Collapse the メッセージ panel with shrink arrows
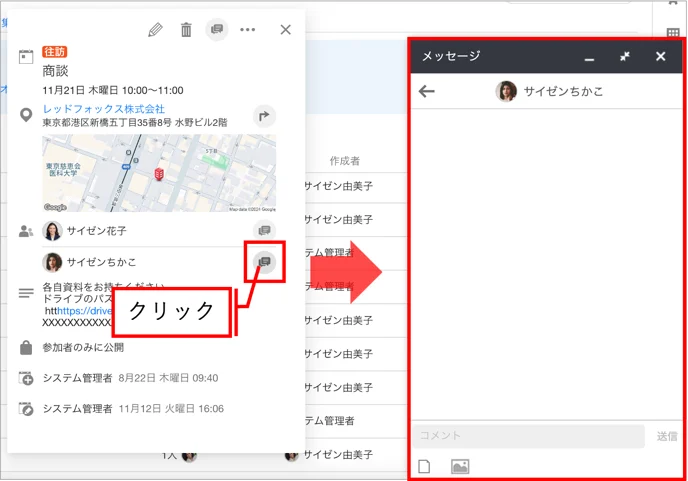The image size is (688, 481). (x=625, y=56)
